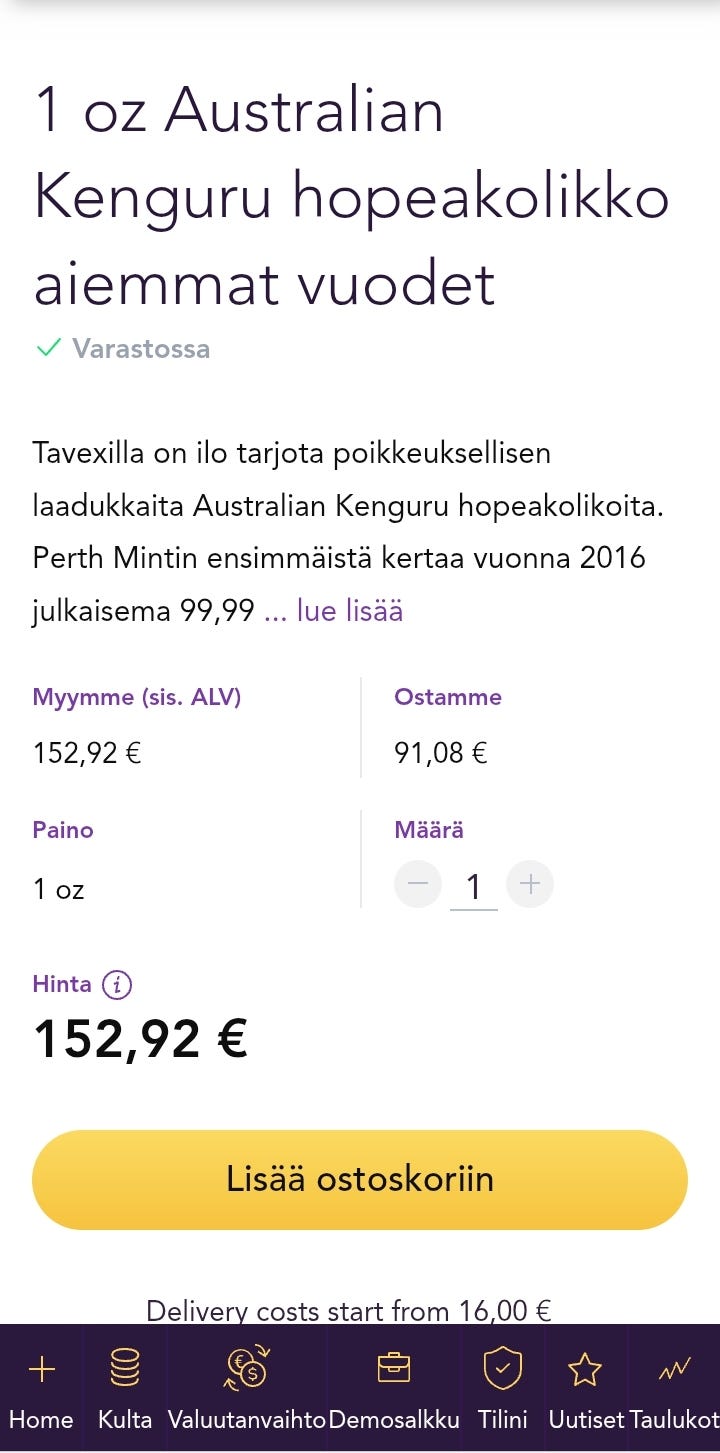
Task: Expand the description with lue lisää
Action: tap(350, 610)
